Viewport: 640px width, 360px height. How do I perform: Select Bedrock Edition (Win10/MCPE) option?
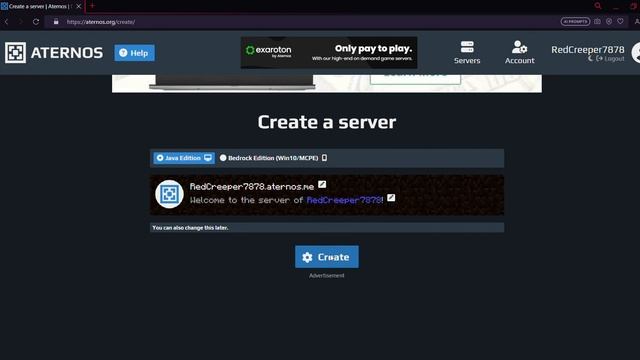pyautogui.click(x=273, y=158)
